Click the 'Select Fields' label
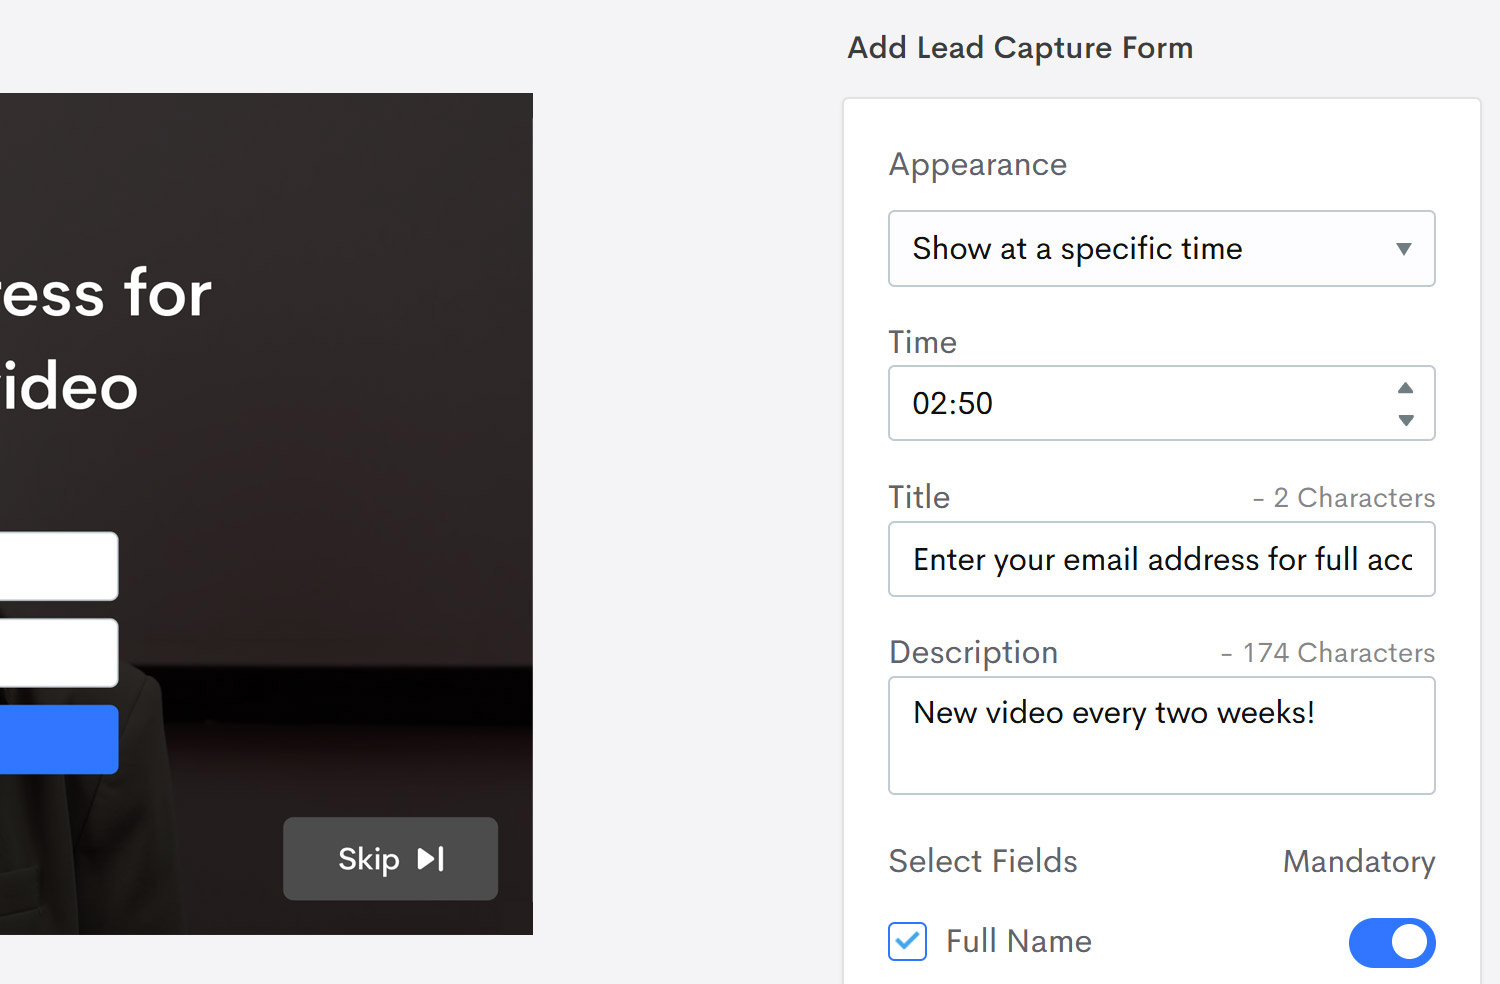 coord(983,861)
